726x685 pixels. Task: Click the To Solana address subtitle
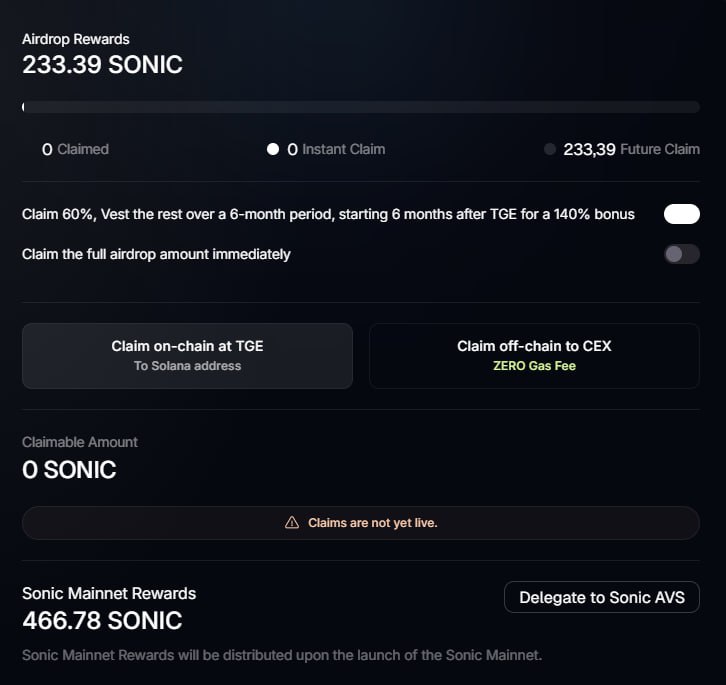[188, 366]
